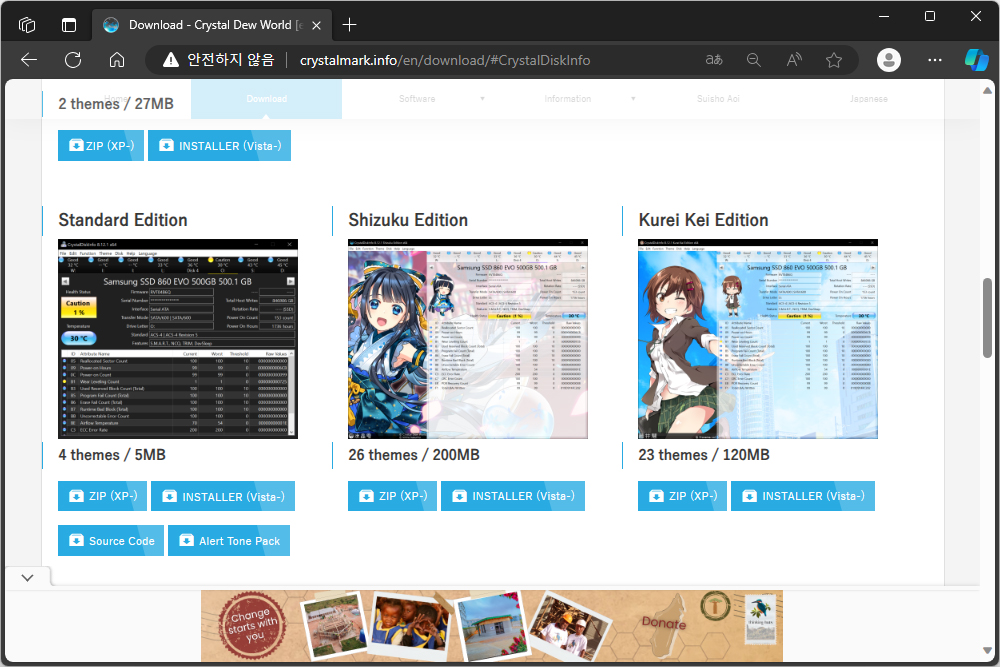The image size is (1000, 667).
Task: Start read aloud from the toolbar
Action: pyautogui.click(x=794, y=60)
